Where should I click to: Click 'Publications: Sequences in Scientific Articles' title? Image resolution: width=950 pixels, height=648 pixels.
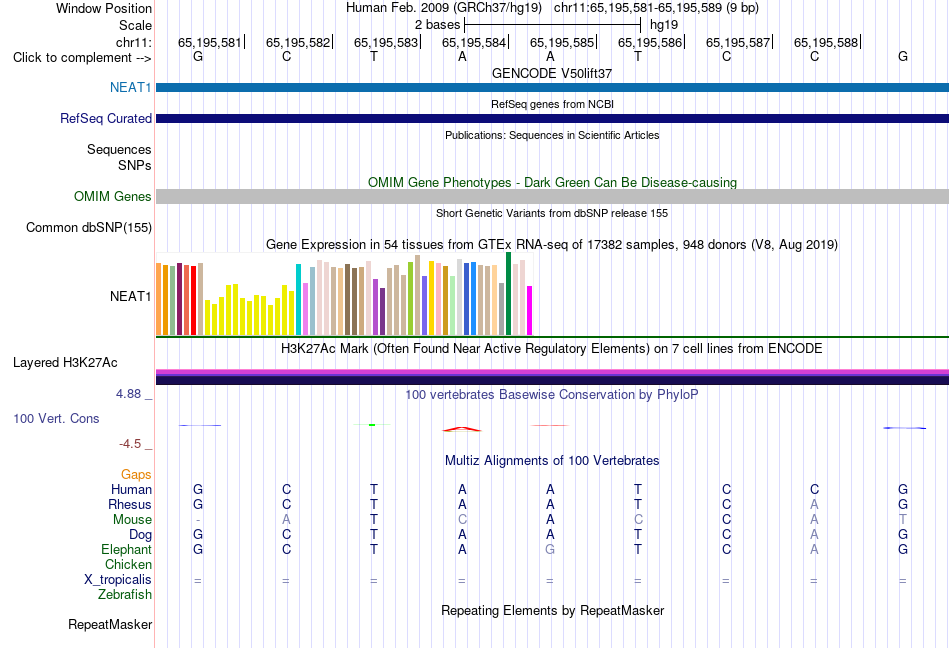coord(552,135)
